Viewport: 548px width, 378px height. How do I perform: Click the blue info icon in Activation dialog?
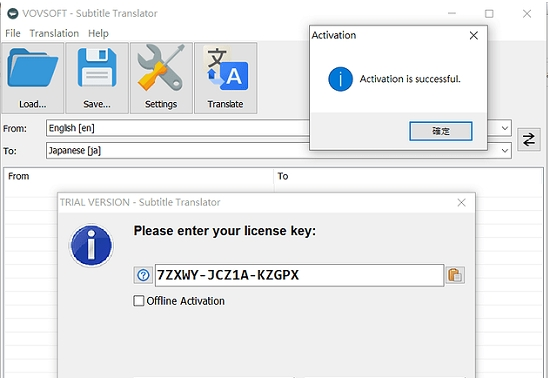tap(340, 79)
